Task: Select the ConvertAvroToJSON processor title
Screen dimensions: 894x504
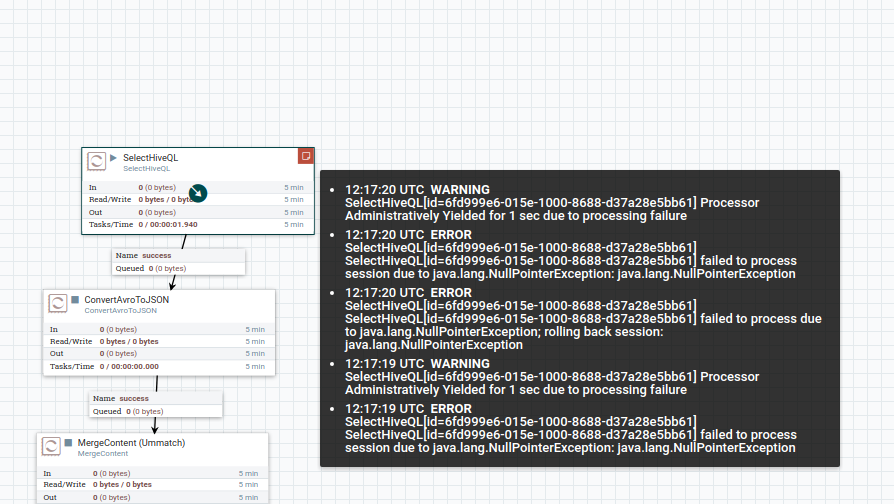Action: tap(127, 300)
